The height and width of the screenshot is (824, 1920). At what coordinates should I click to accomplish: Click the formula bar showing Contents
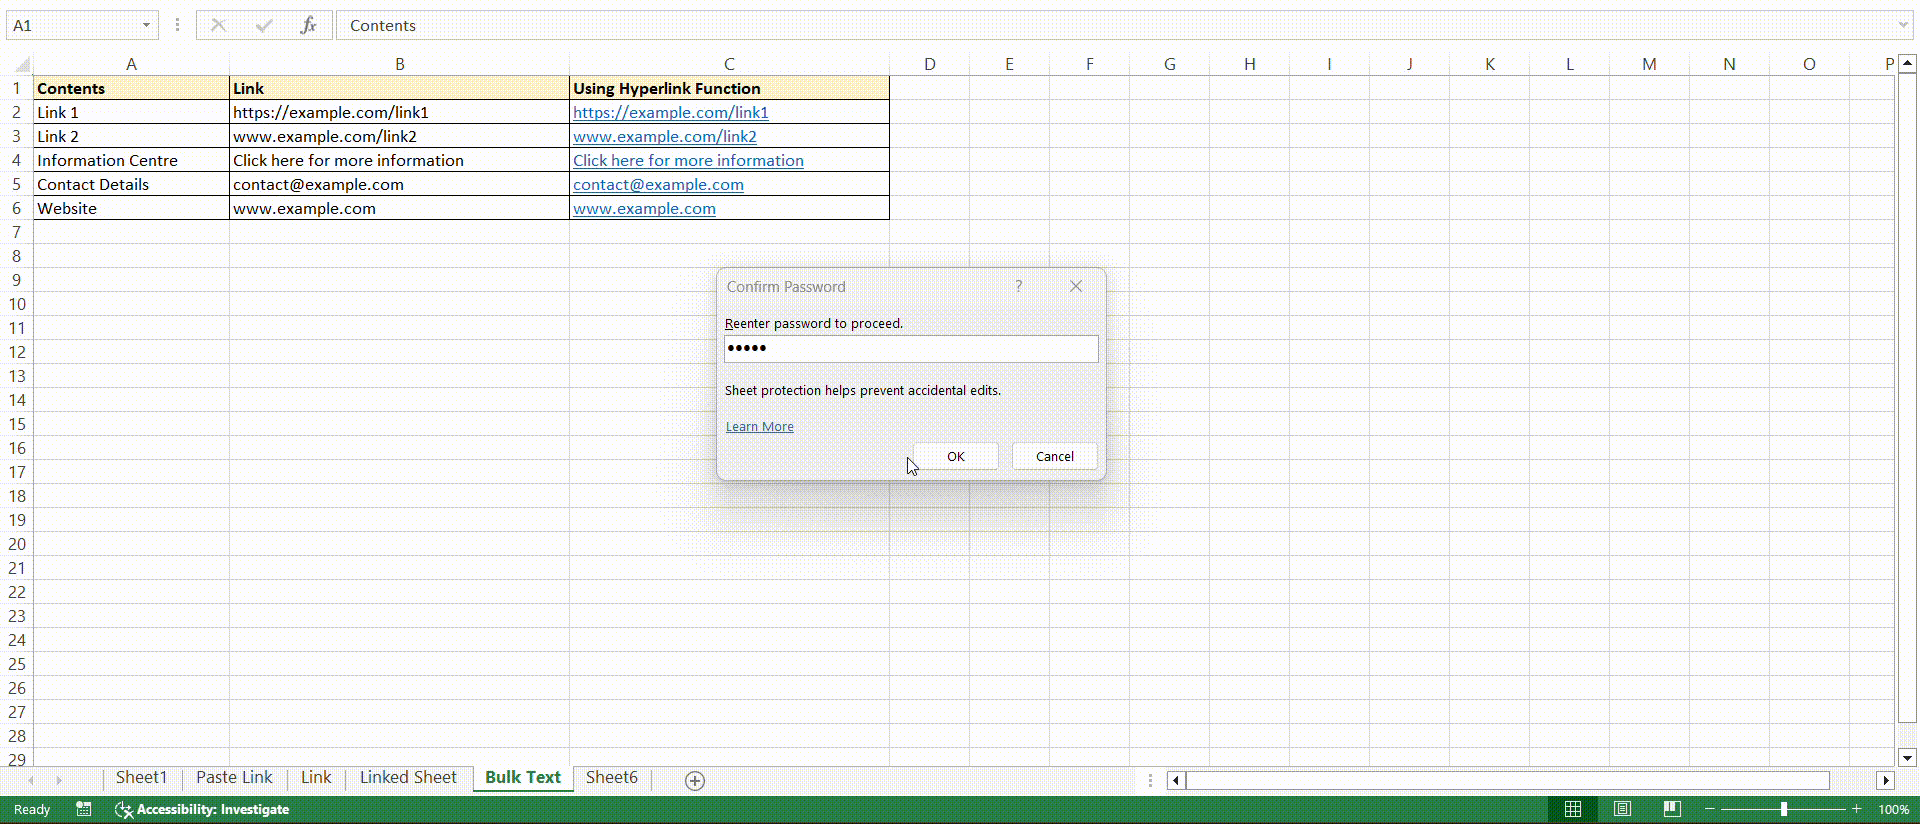pos(1113,25)
